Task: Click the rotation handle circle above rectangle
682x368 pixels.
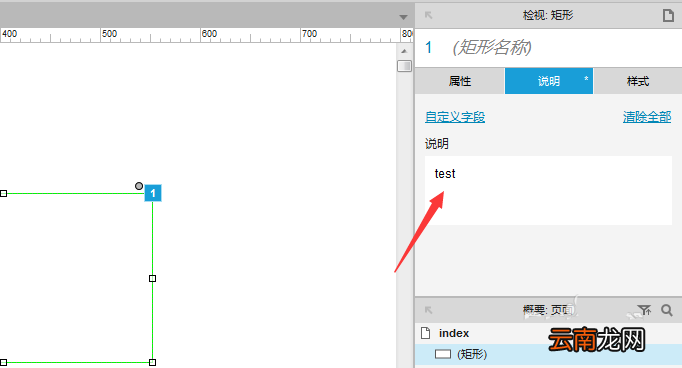Action: [139, 186]
